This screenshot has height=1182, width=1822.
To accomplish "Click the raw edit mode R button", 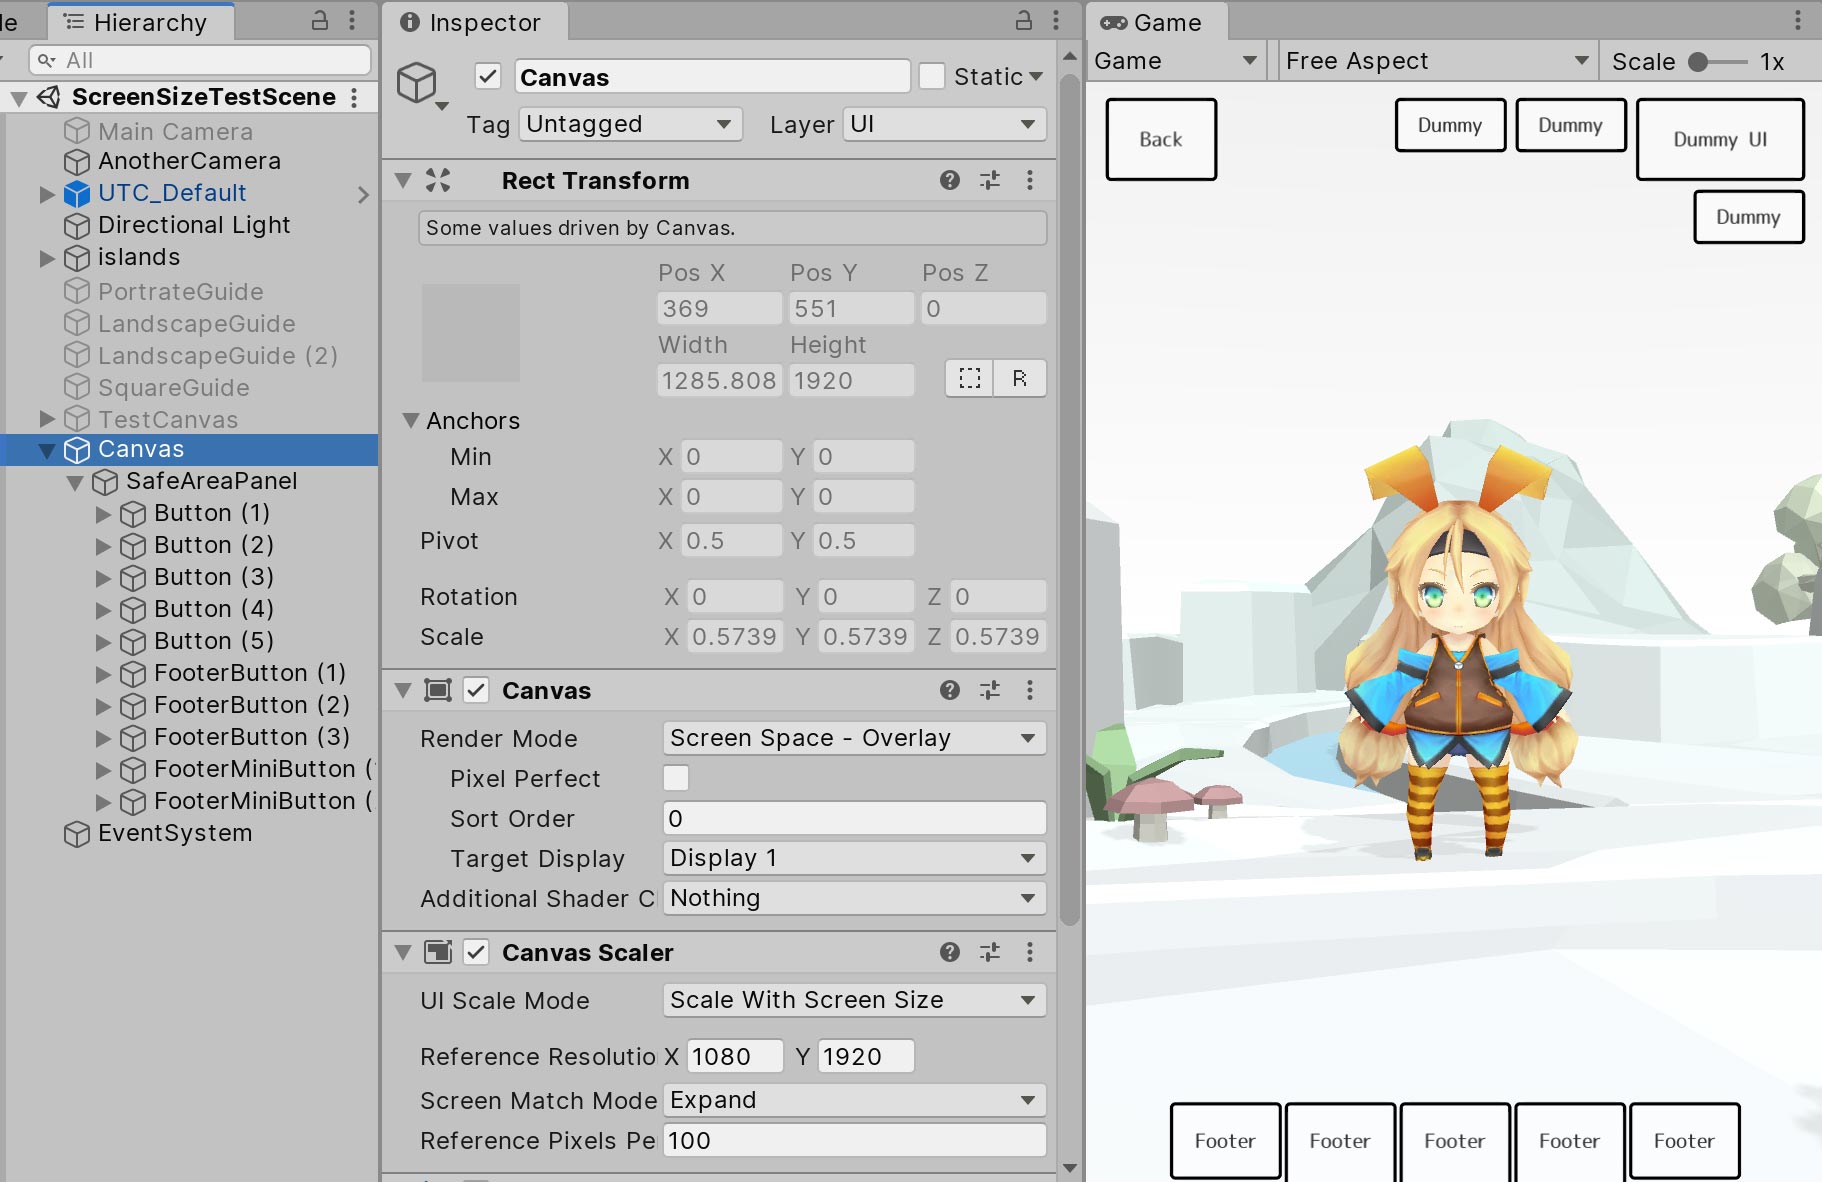I will pyautogui.click(x=1019, y=378).
